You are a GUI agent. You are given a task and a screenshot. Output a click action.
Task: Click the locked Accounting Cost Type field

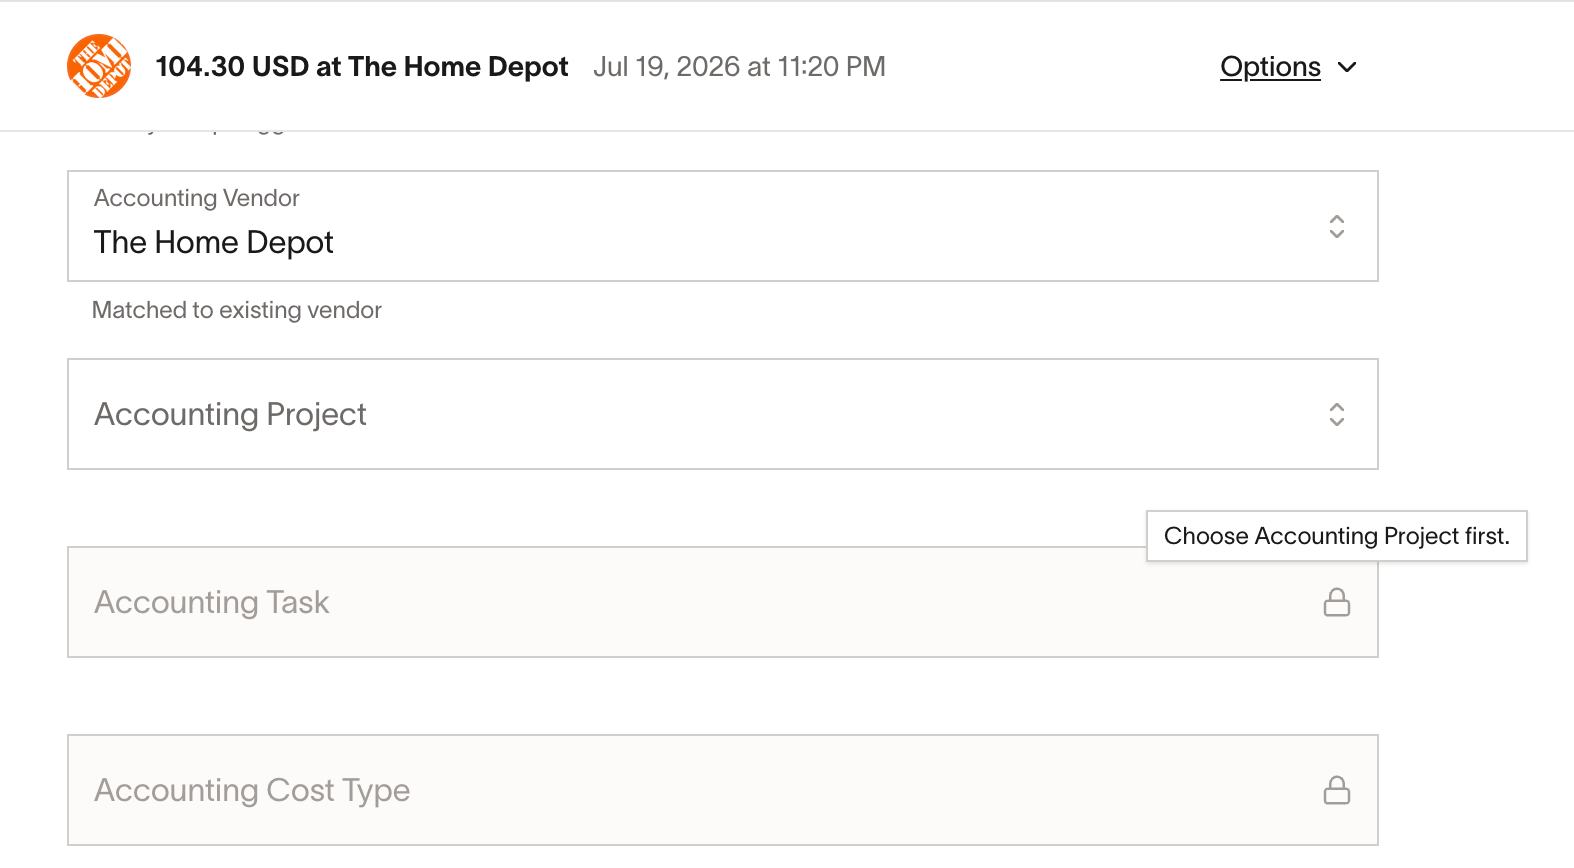pos(723,790)
